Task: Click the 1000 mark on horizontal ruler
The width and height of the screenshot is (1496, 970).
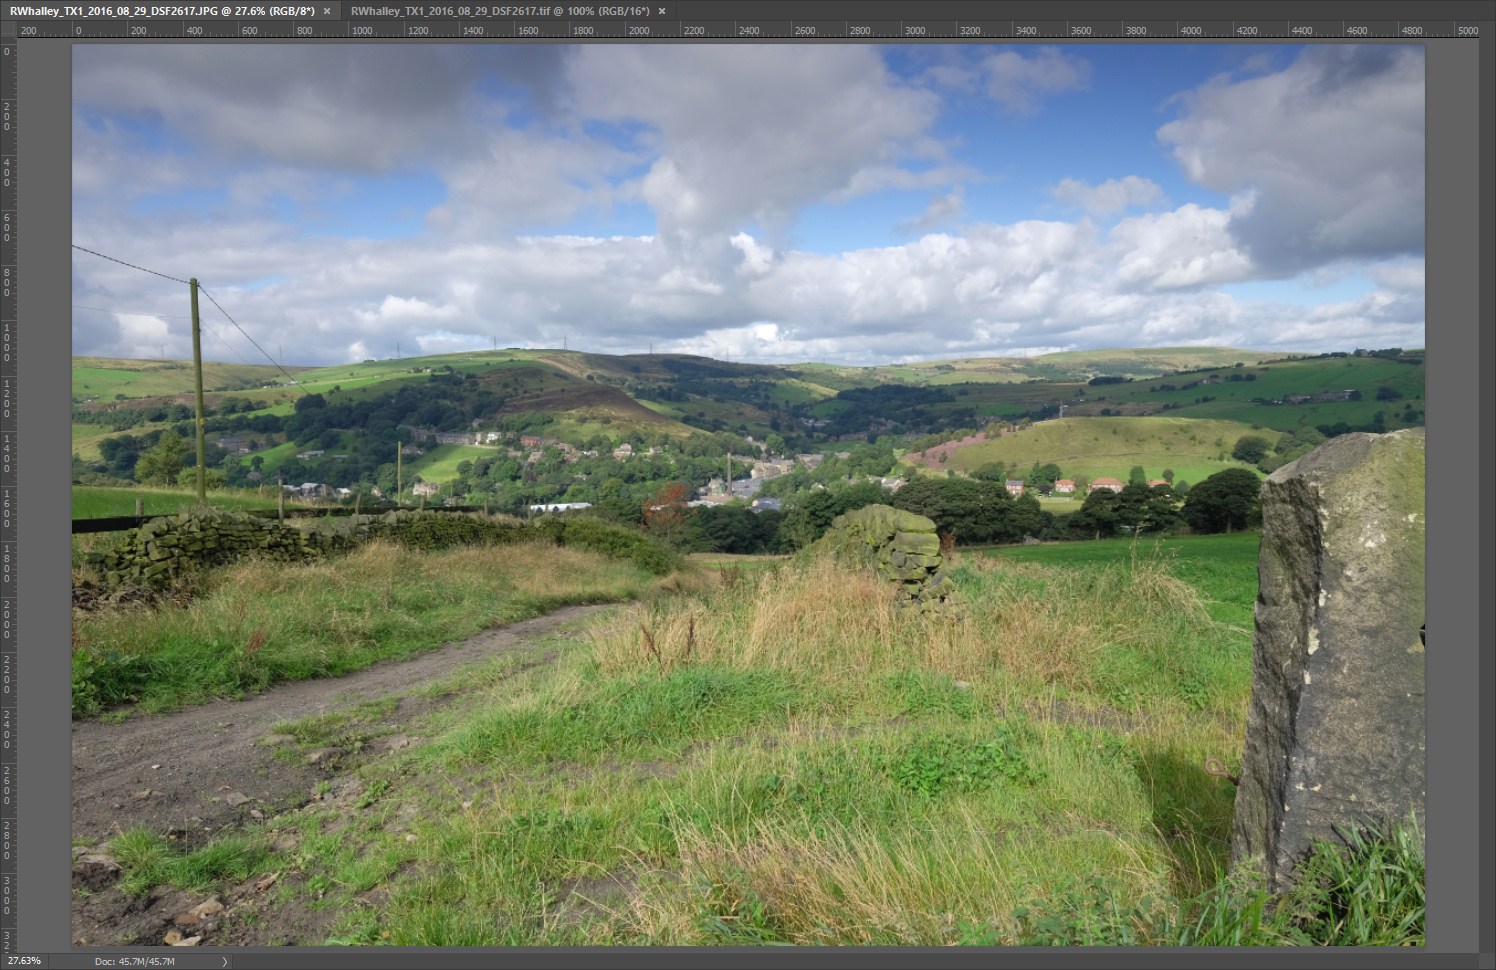Action: [x=361, y=31]
